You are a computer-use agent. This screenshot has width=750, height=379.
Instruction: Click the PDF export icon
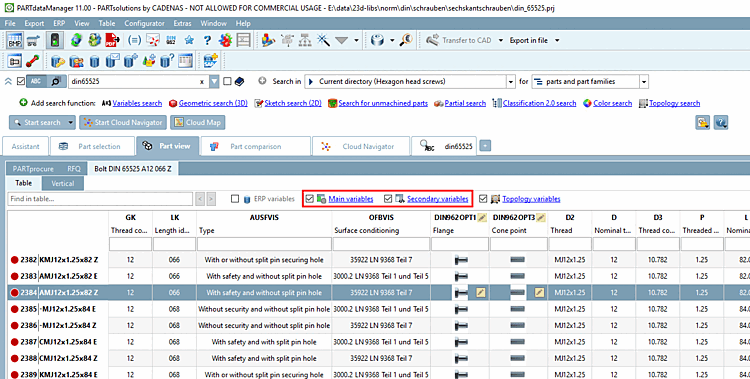(112, 40)
